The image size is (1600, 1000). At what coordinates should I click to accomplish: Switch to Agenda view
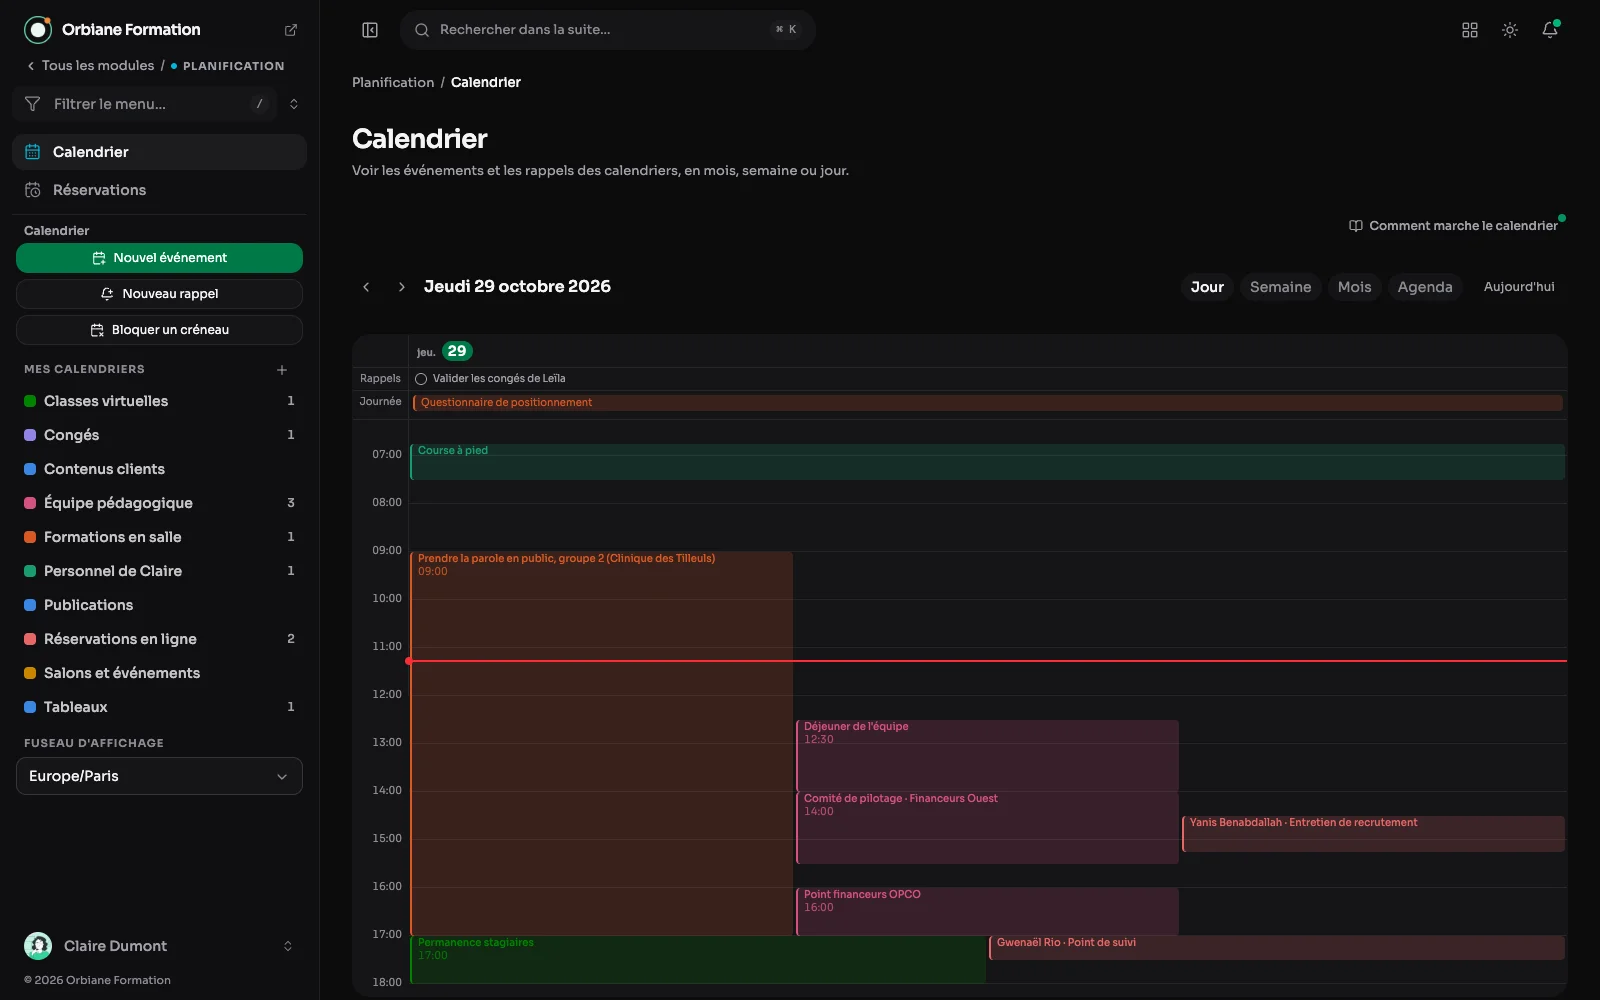coord(1425,287)
